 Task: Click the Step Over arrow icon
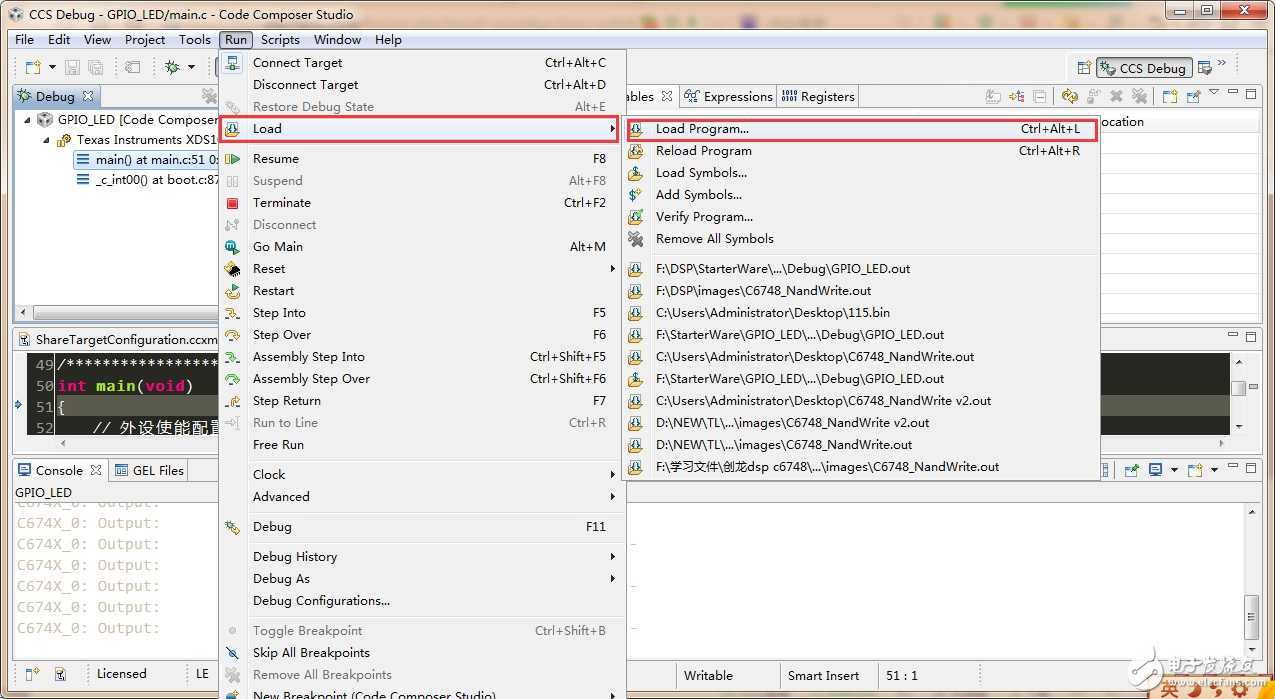coord(233,335)
